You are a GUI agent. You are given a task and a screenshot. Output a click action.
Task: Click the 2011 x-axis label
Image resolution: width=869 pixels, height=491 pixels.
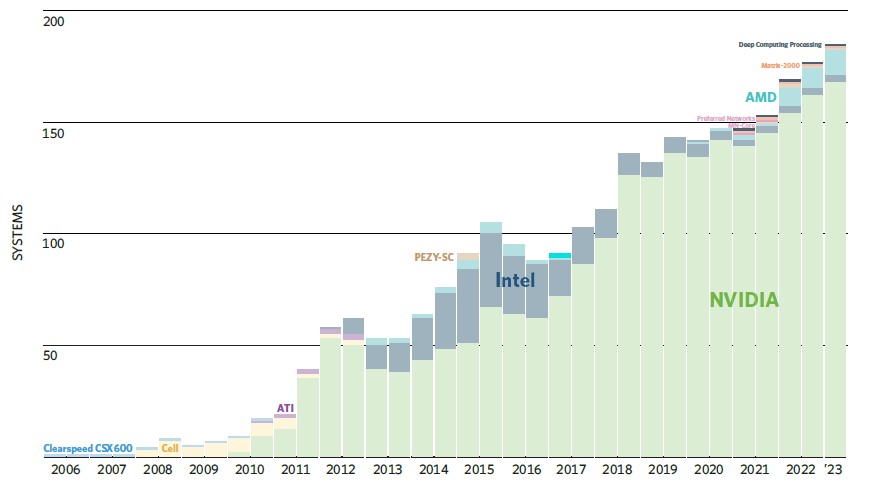click(x=295, y=469)
